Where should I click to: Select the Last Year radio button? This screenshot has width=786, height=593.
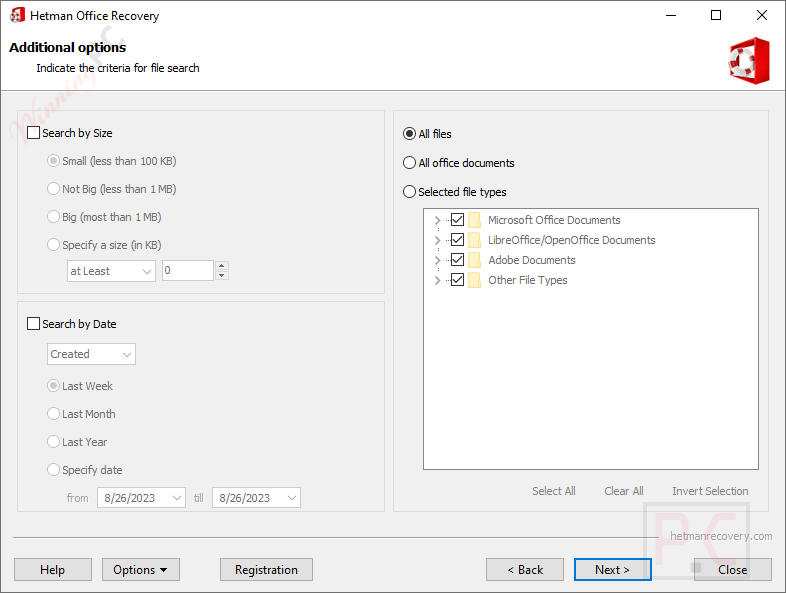click(53, 442)
